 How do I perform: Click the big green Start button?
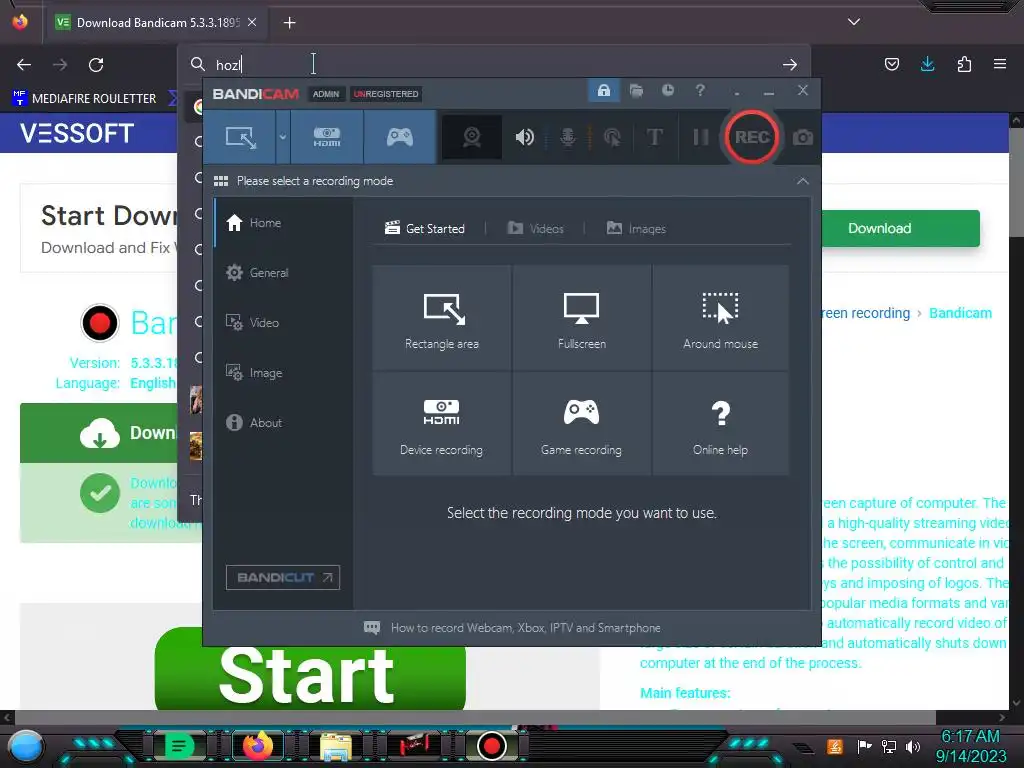310,675
